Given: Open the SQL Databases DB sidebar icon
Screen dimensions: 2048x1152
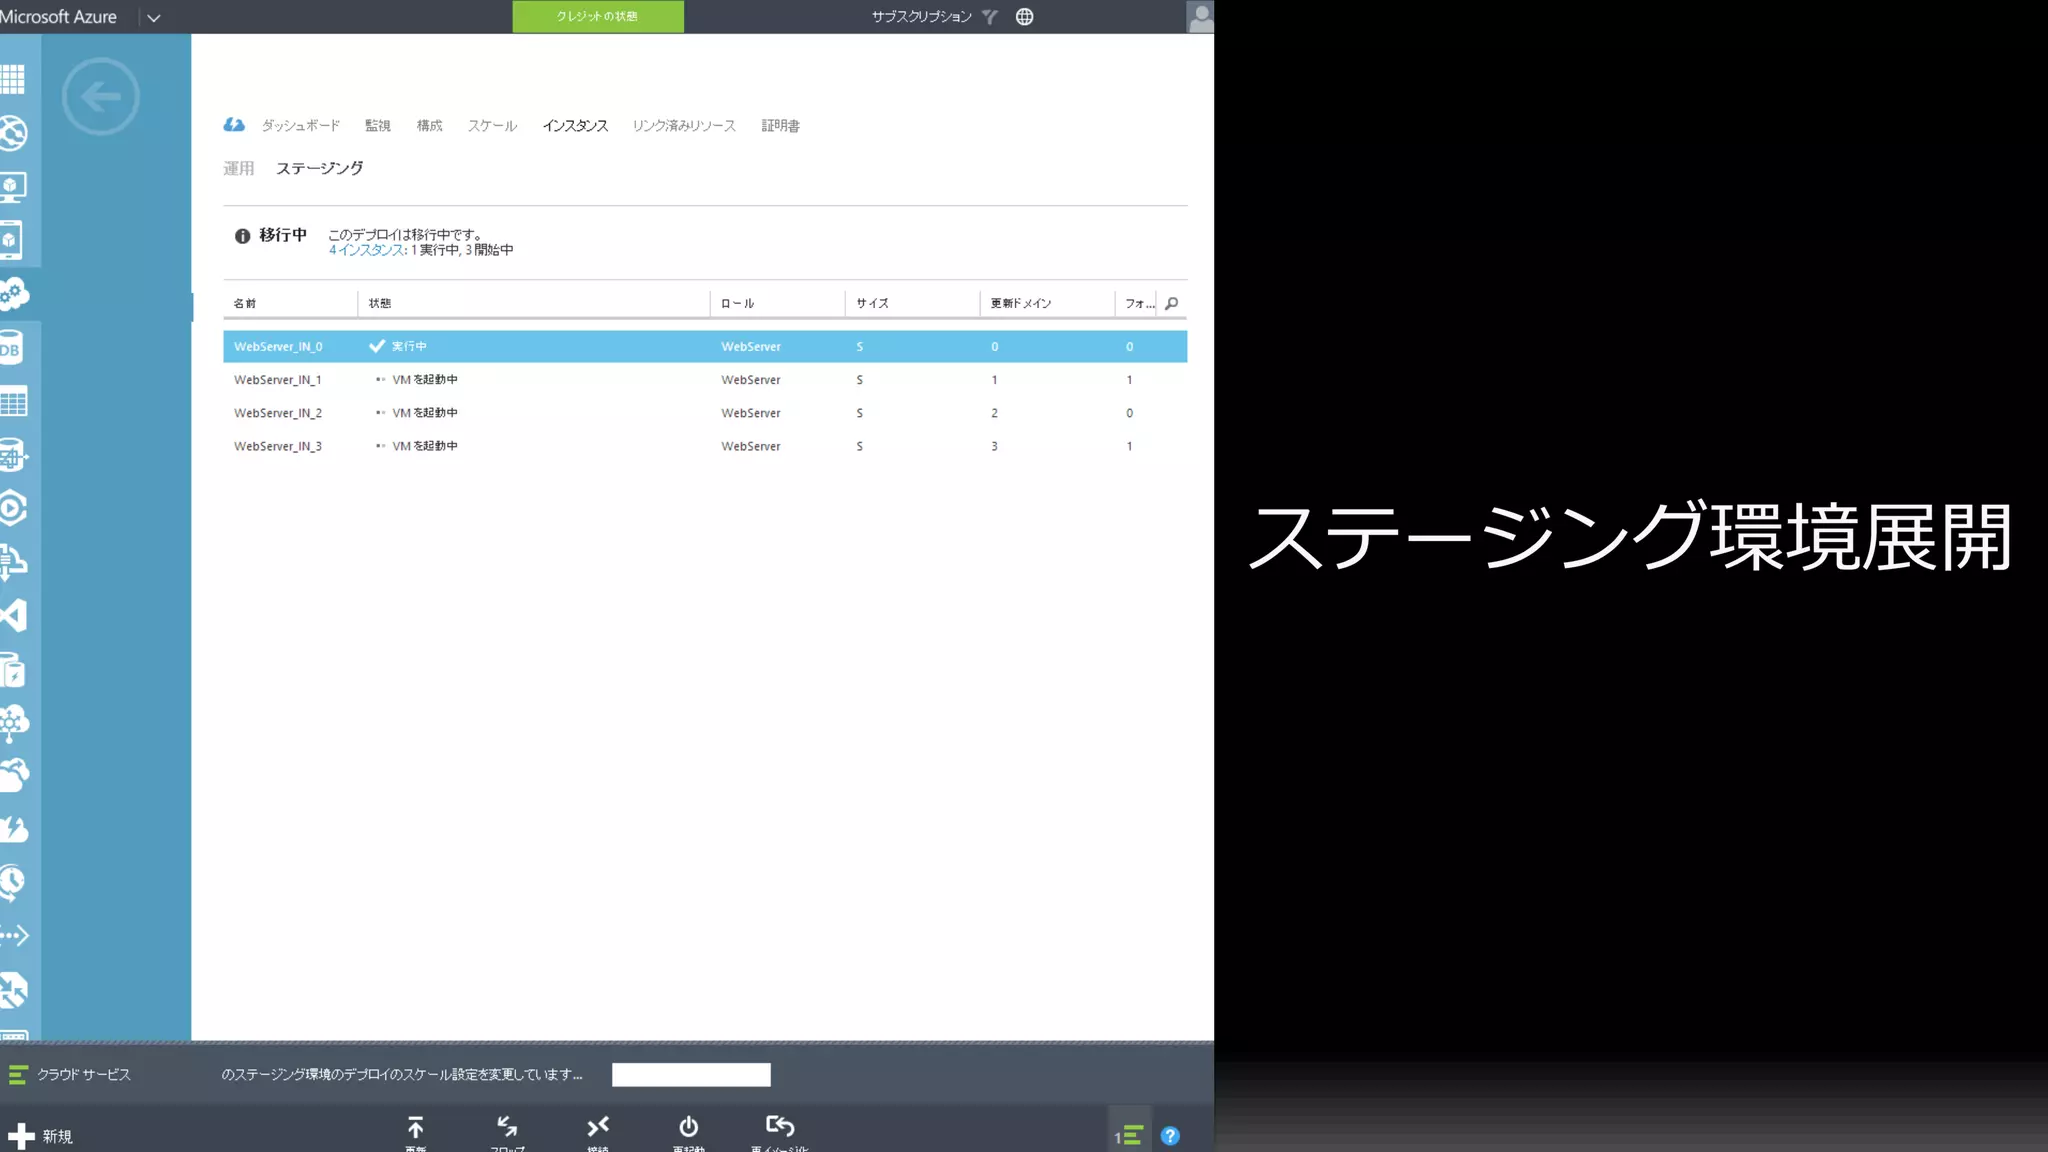Looking at the screenshot, I should tap(12, 349).
